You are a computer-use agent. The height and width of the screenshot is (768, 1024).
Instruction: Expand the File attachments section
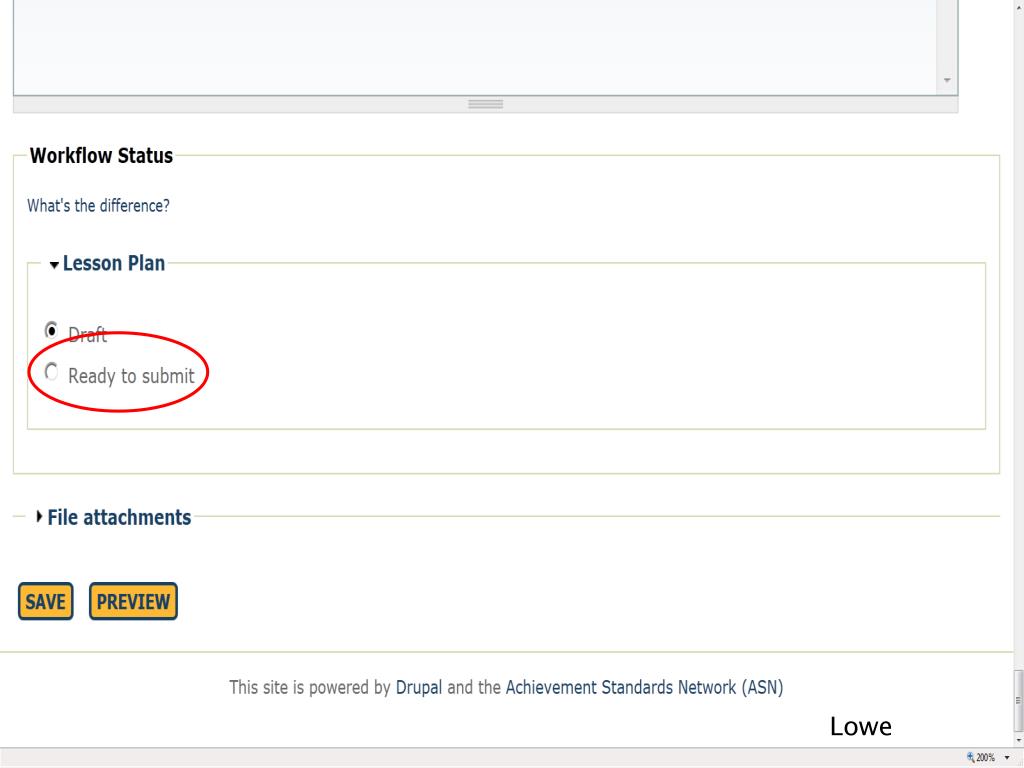[x=114, y=517]
